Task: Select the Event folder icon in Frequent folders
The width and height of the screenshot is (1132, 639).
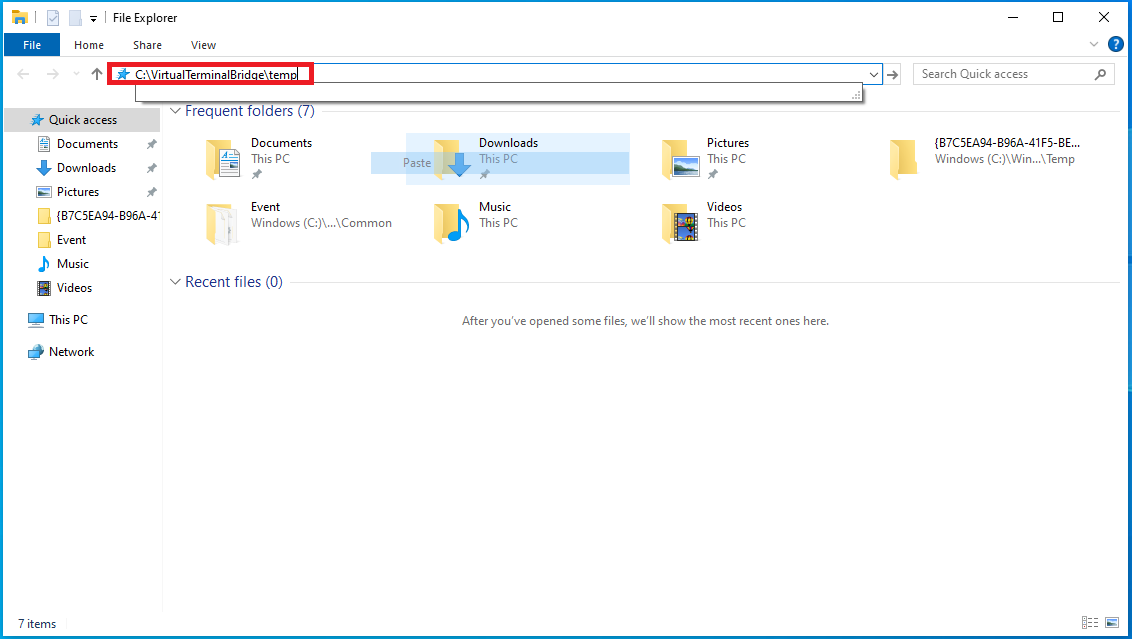Action: [x=222, y=223]
